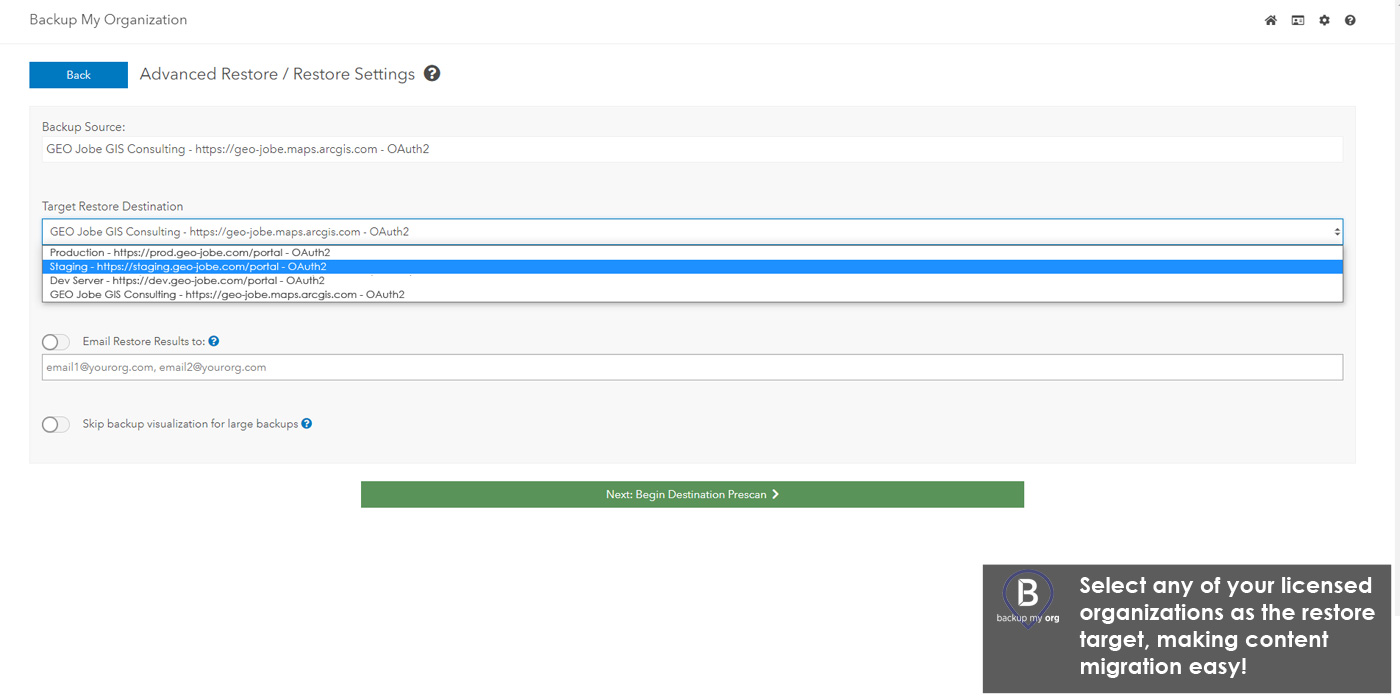
Task: Collapse the Target Restore Destination dropdown
Action: 692,231
